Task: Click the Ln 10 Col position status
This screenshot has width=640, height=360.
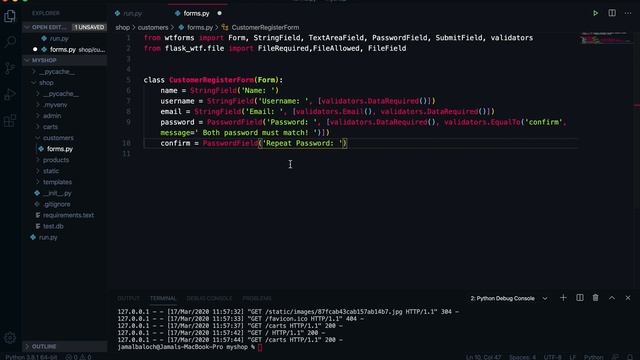Action: (x=483, y=357)
